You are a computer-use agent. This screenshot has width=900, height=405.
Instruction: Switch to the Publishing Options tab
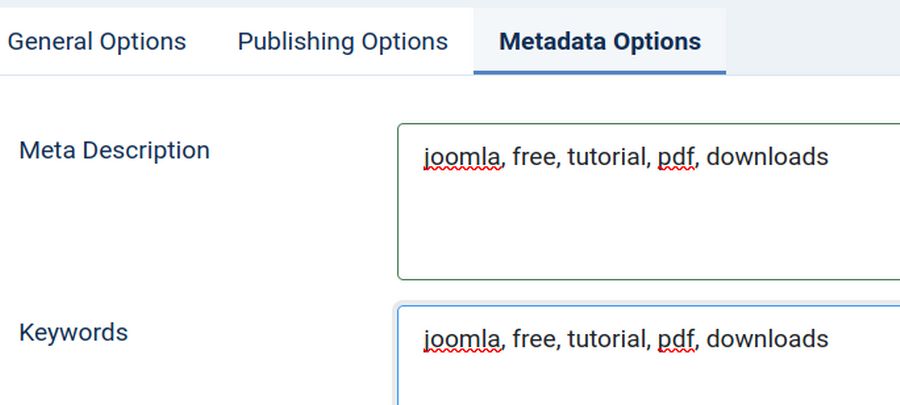tap(342, 42)
